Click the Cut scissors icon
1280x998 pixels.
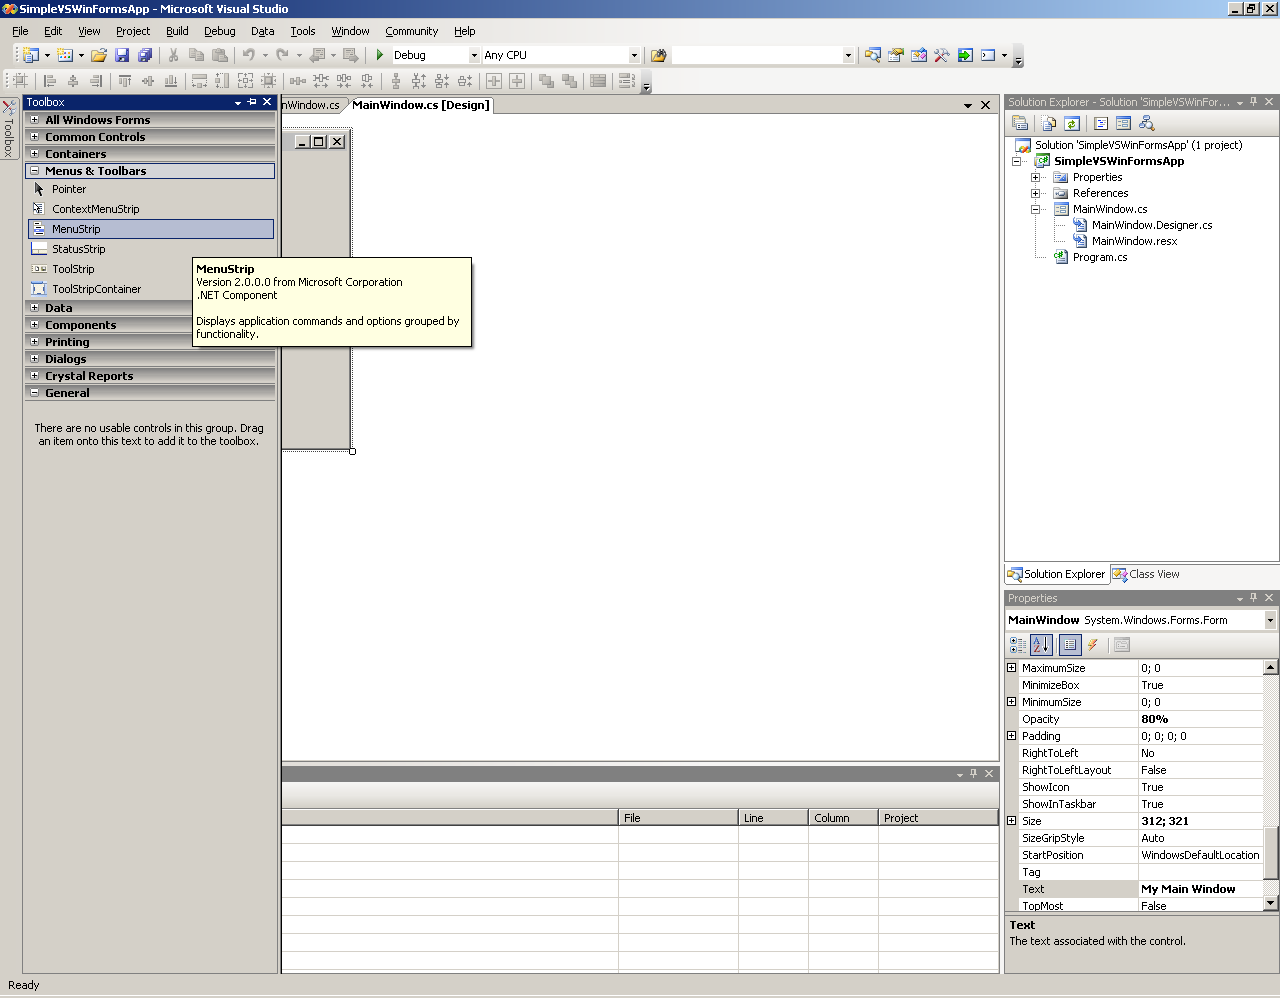point(173,55)
